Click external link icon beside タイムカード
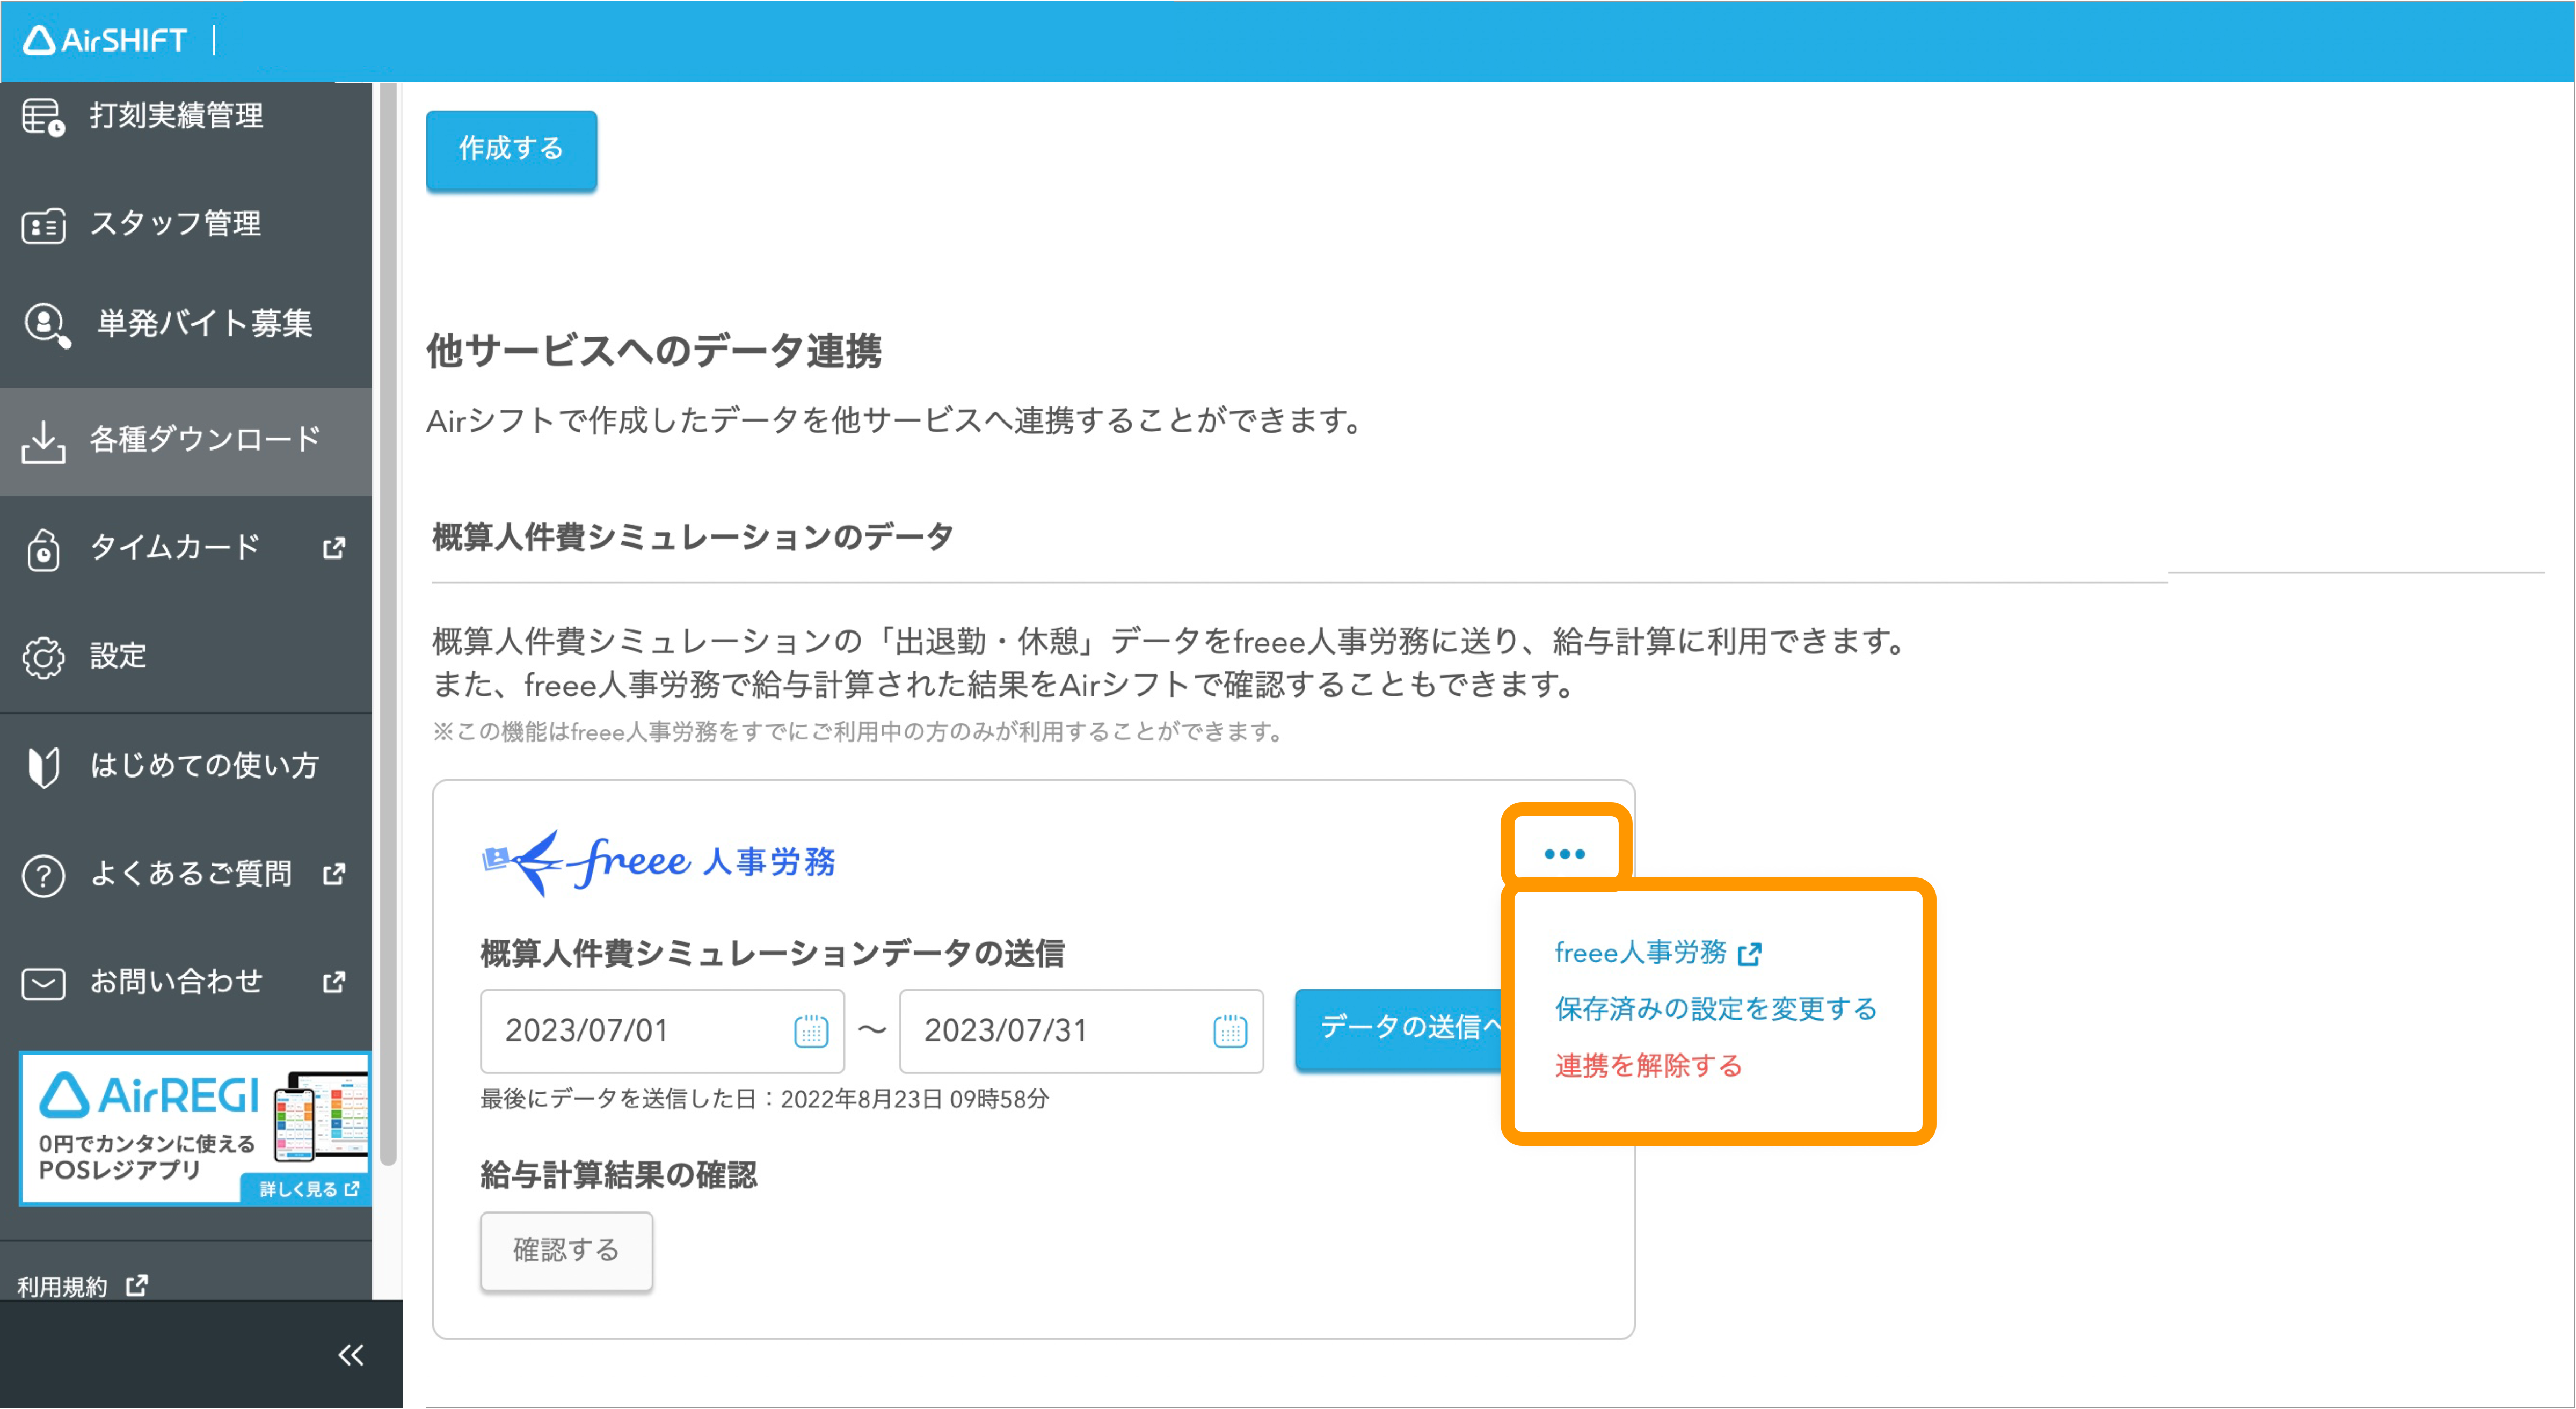This screenshot has width=2576, height=1409. 334,548
